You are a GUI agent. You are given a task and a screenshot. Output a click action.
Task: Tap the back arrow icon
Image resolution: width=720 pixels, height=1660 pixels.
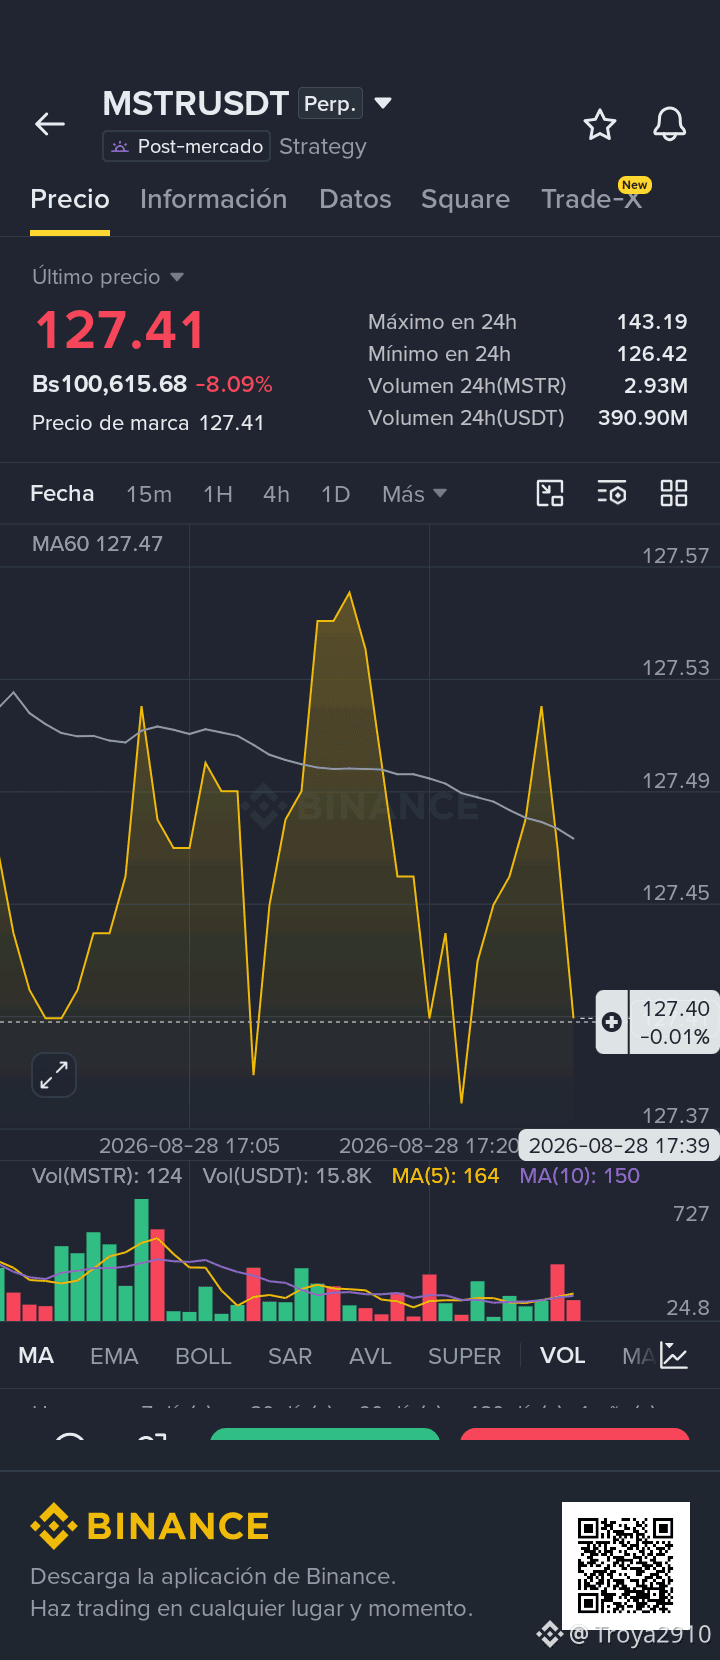tap(50, 124)
